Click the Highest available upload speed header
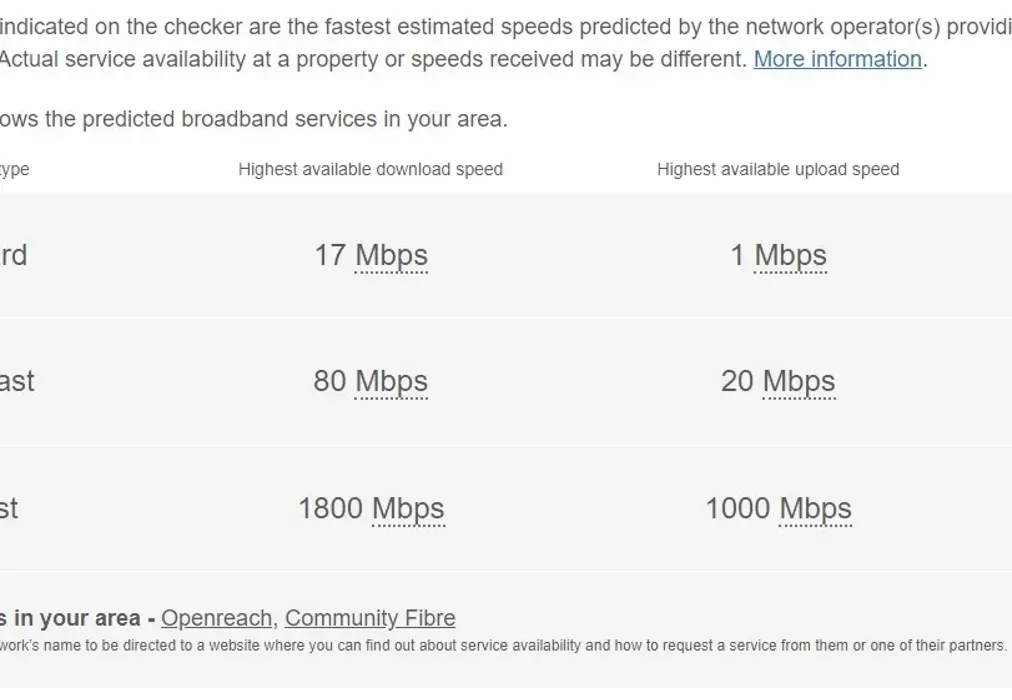Image resolution: width=1012 pixels, height=700 pixels. point(778,170)
